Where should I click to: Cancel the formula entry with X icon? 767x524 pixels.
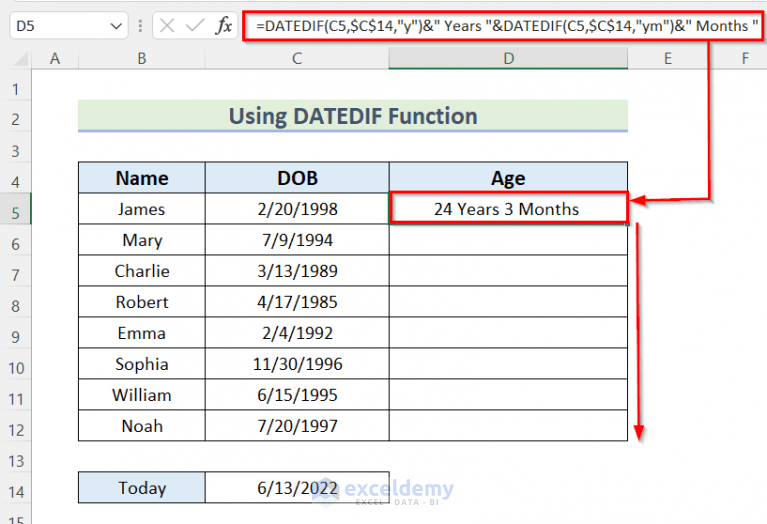point(167,25)
